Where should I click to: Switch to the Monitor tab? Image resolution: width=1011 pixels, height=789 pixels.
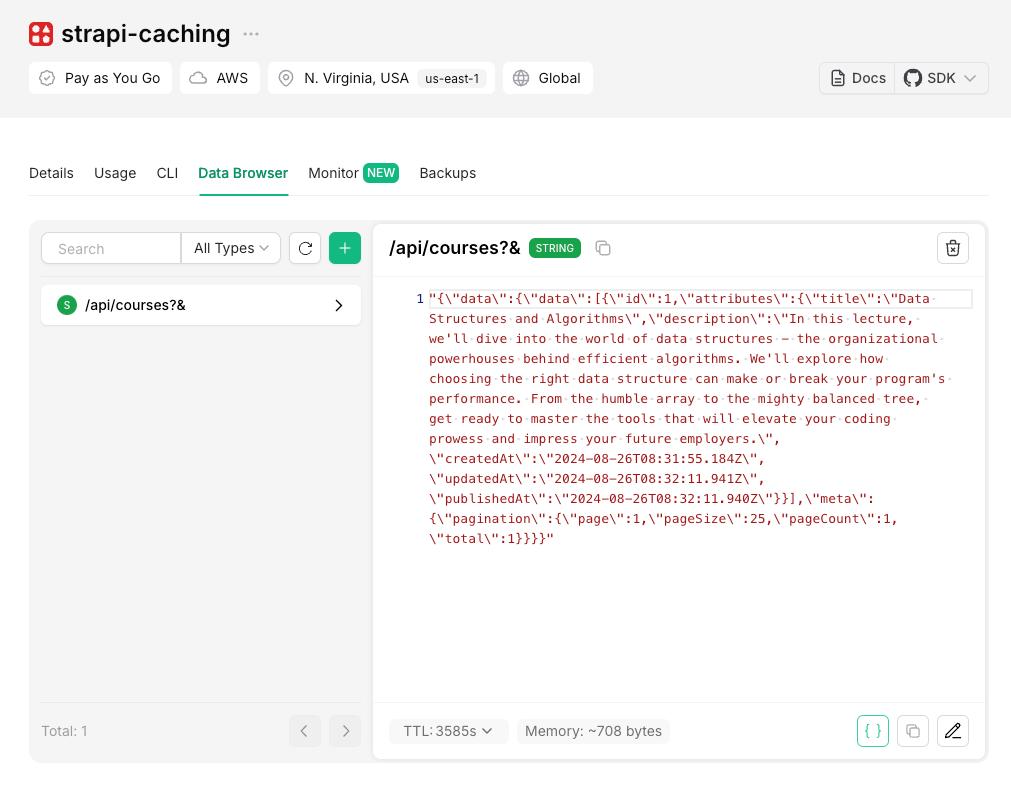(x=333, y=173)
